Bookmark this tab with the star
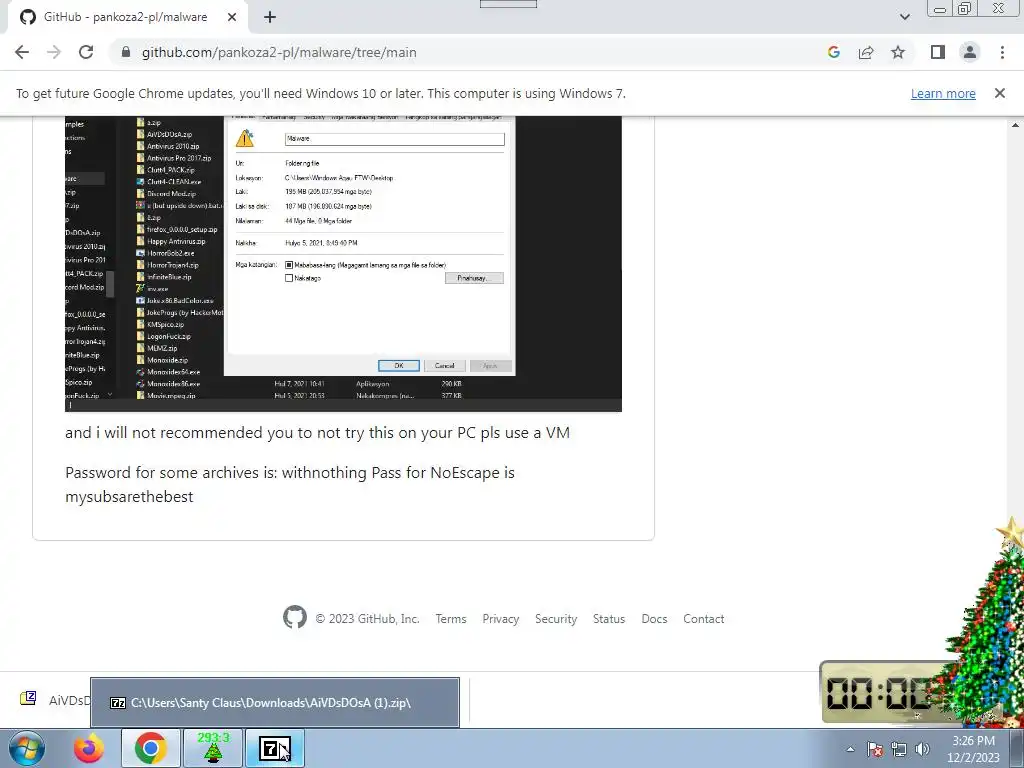The image size is (1024, 768). point(898,52)
